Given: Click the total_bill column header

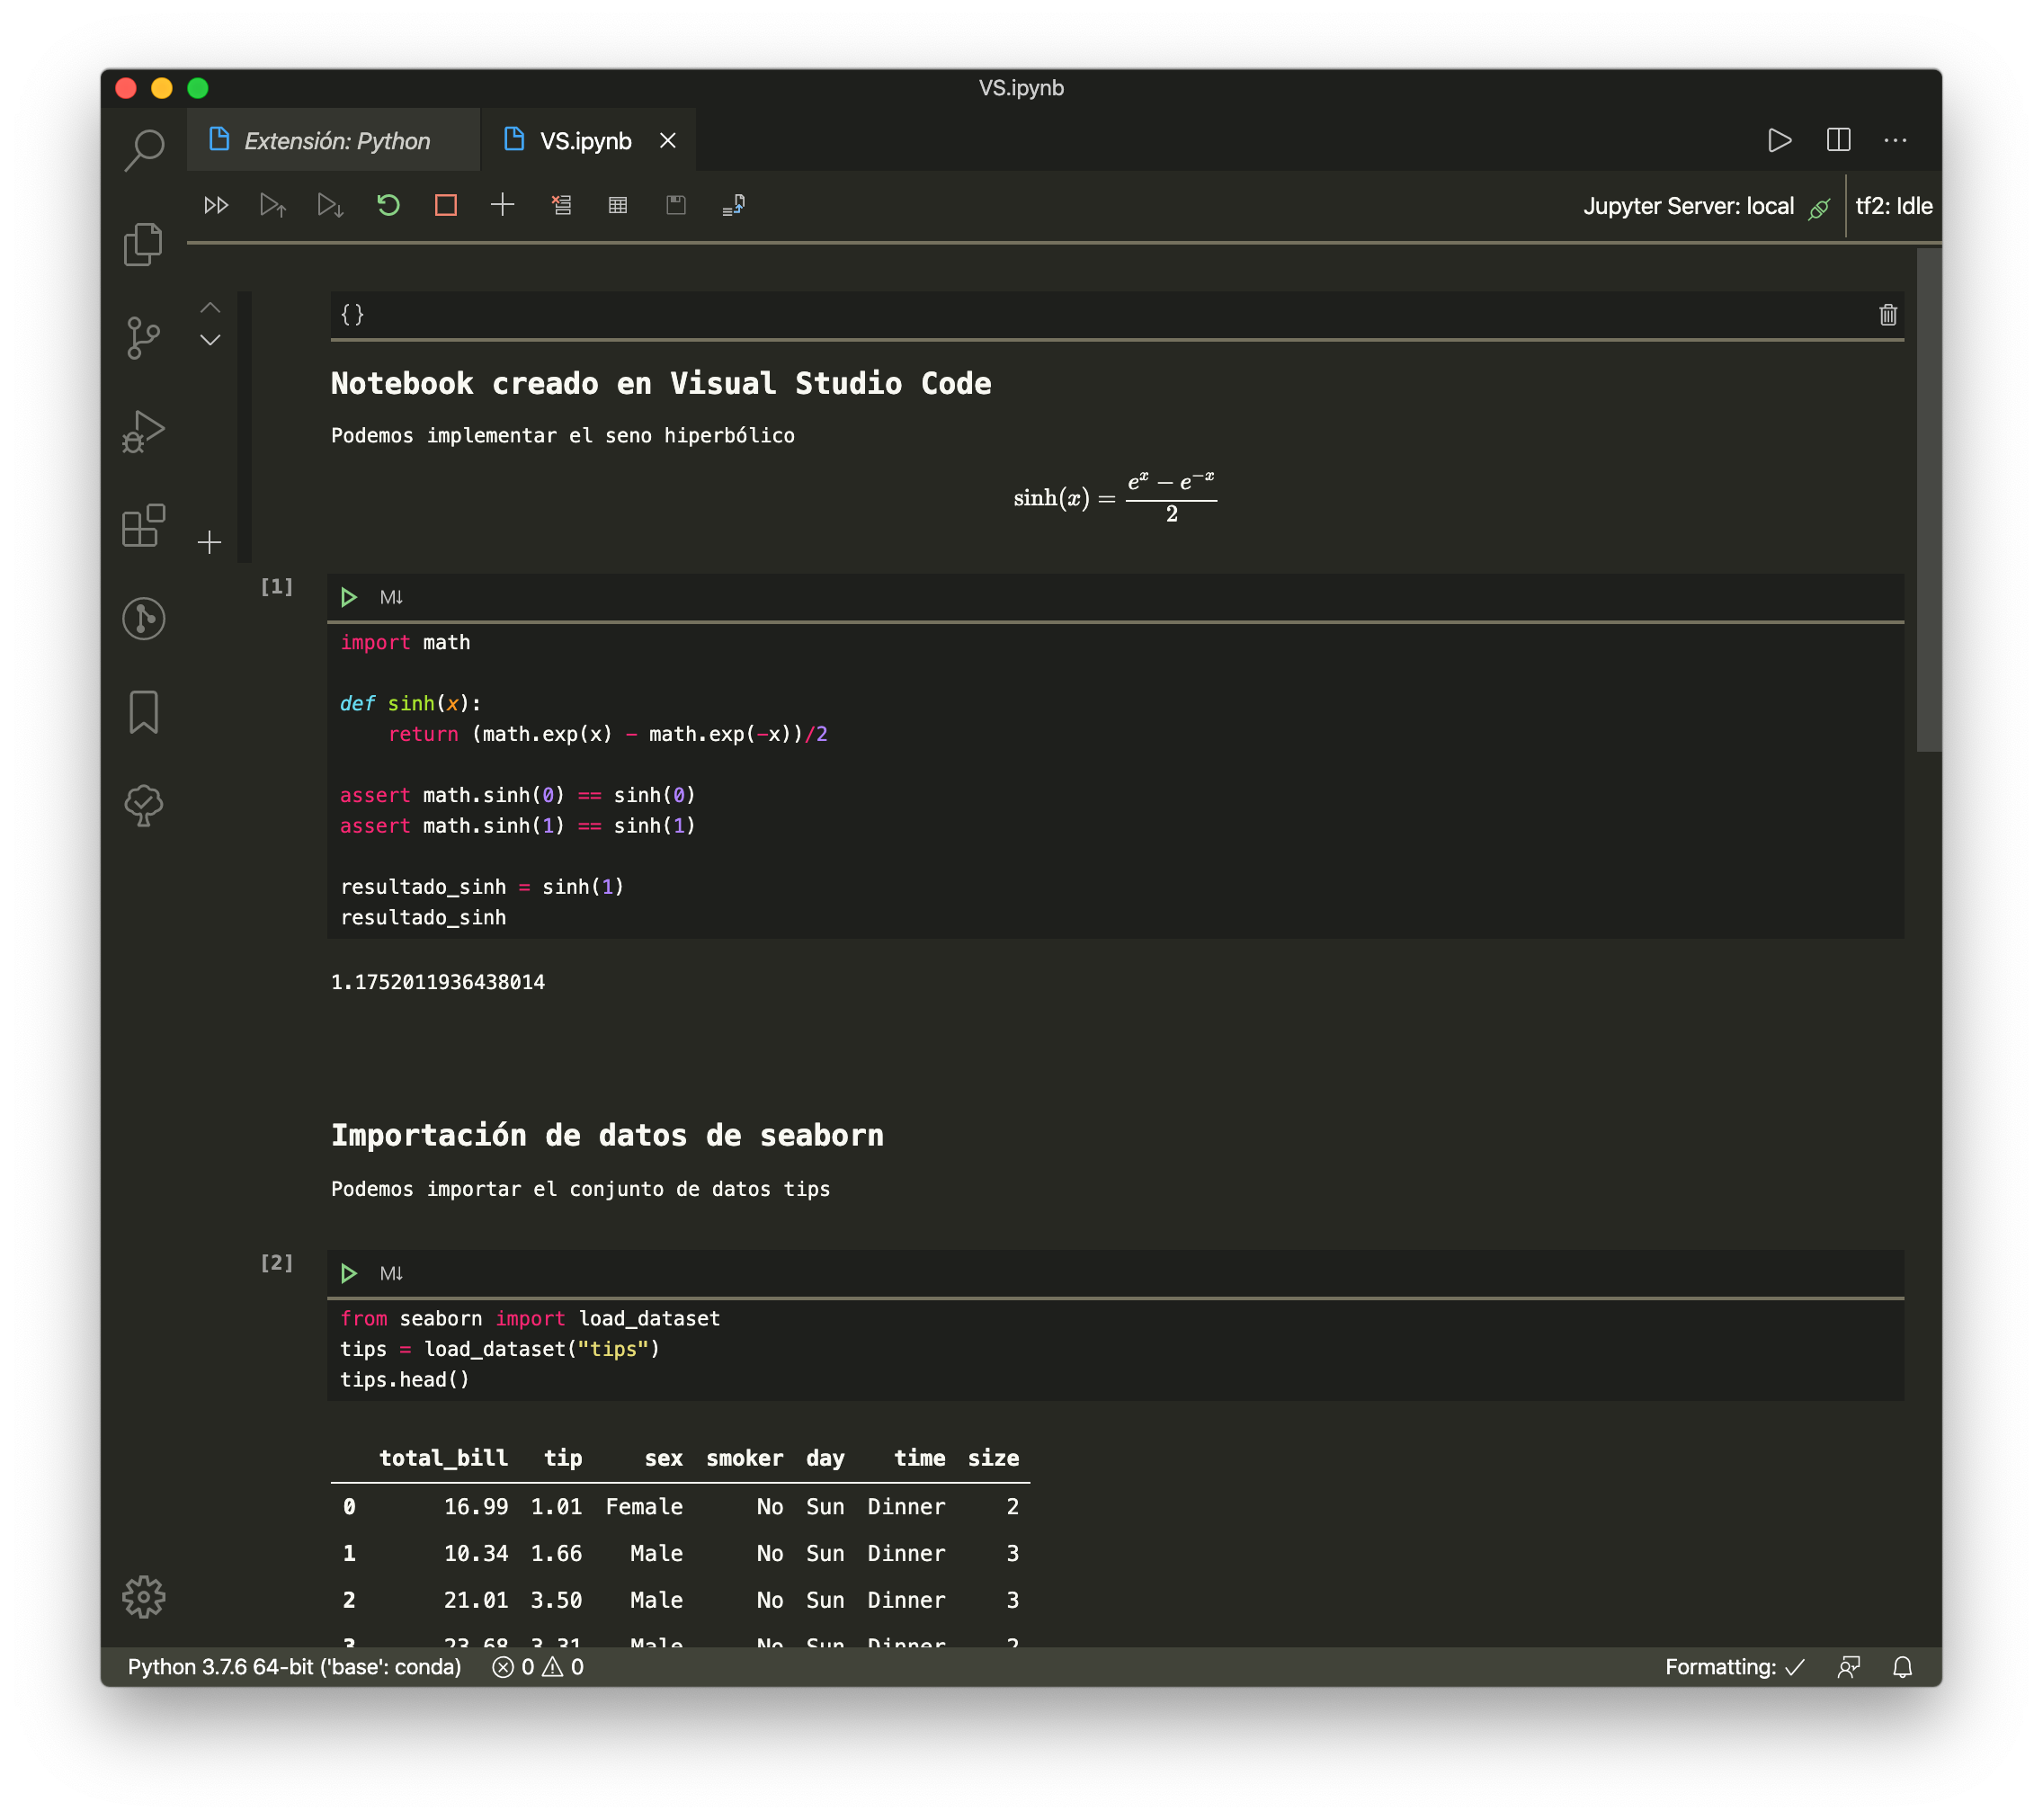Looking at the screenshot, I should tap(443, 1458).
